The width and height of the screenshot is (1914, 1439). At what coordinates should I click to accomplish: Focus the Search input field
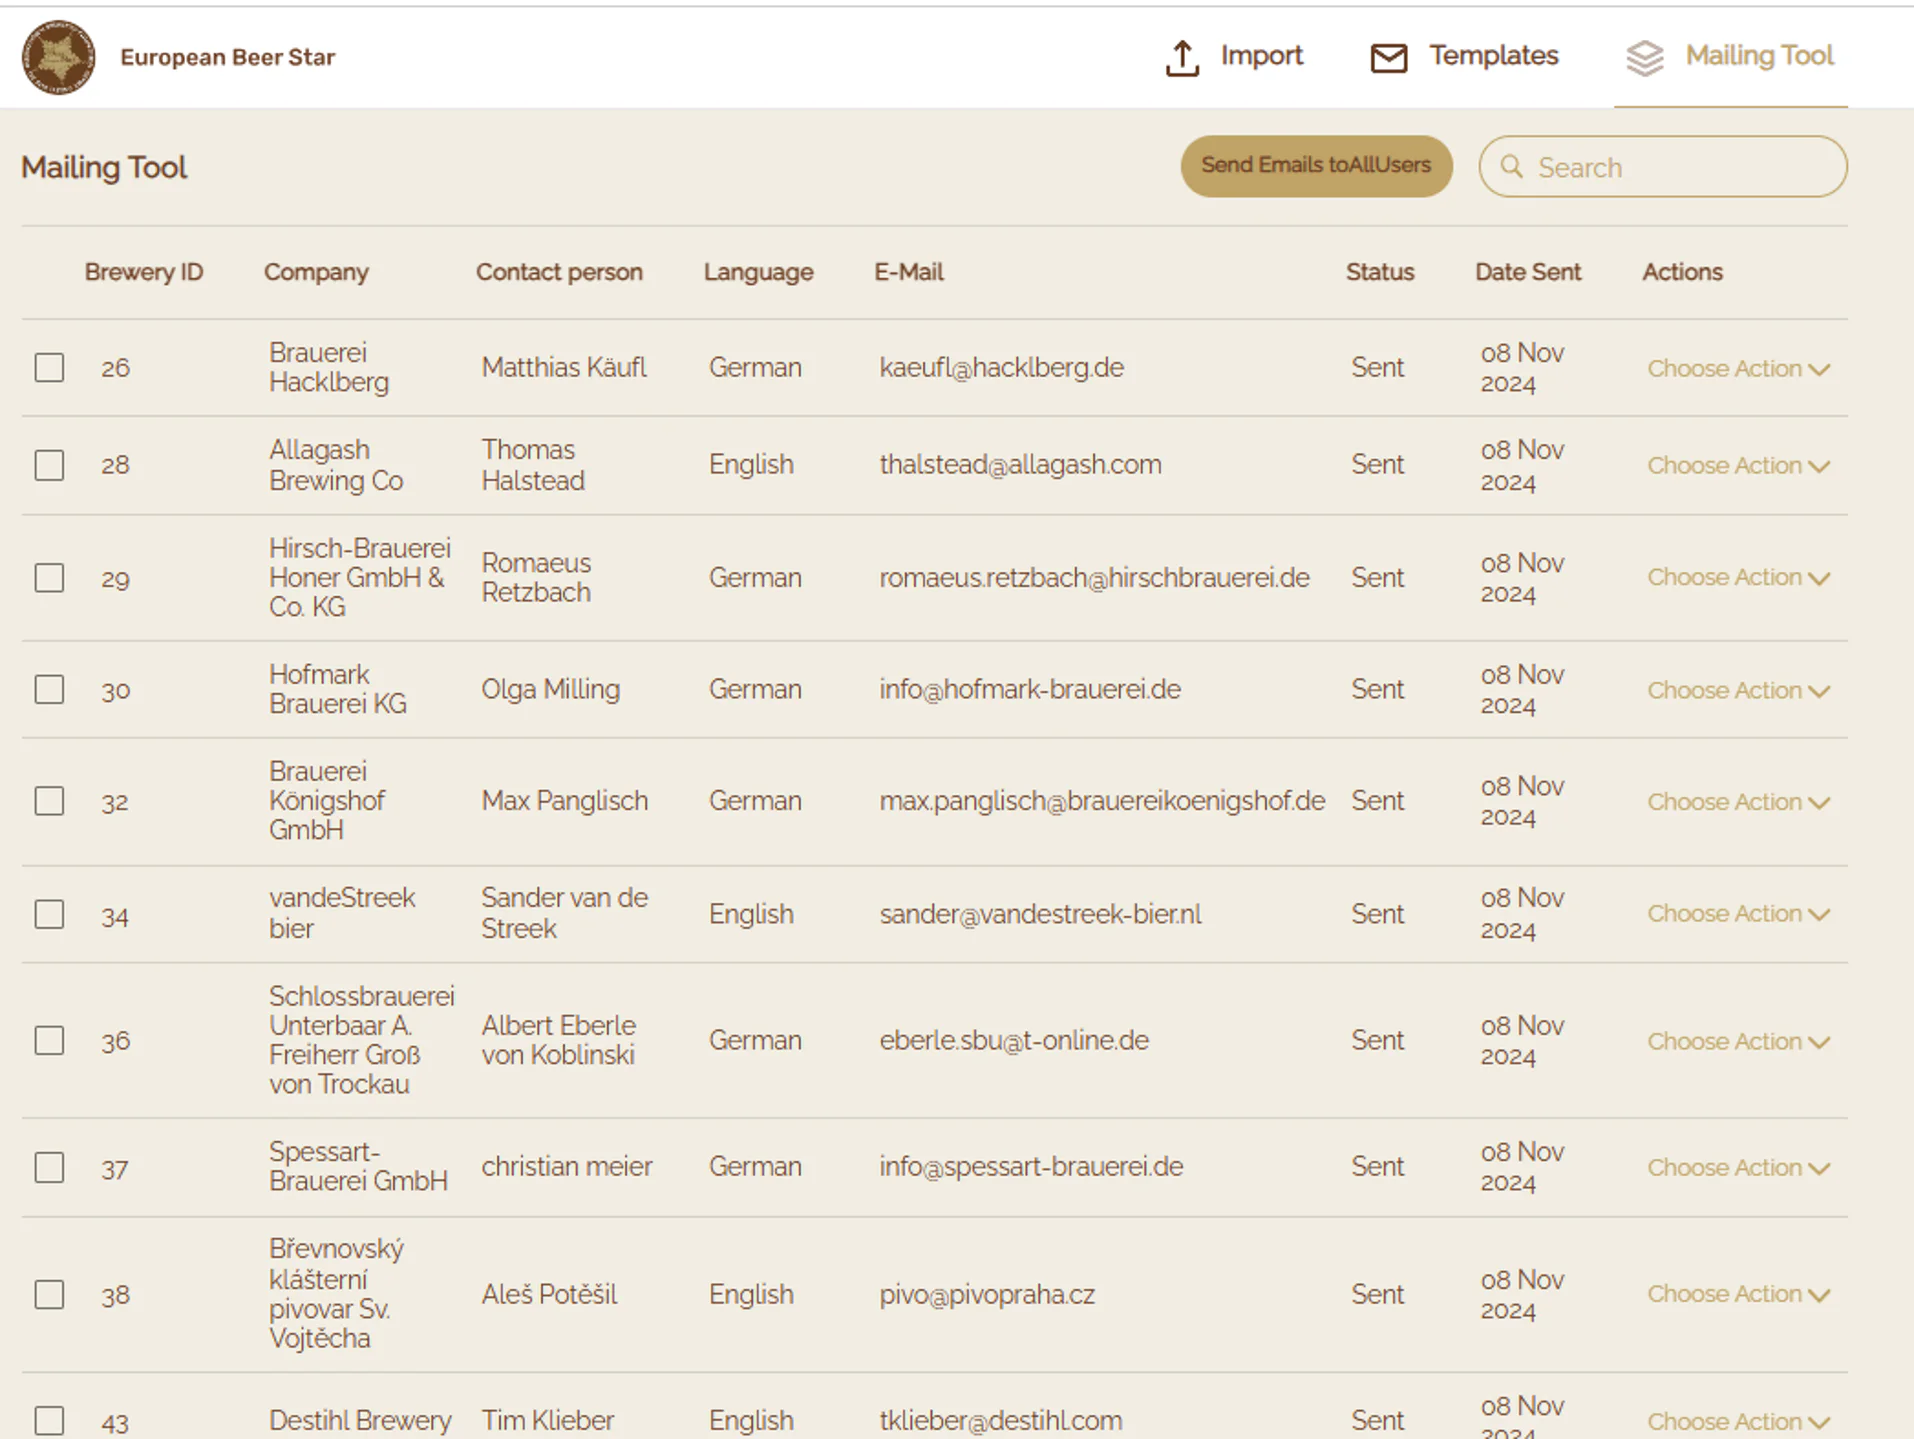(x=1663, y=167)
